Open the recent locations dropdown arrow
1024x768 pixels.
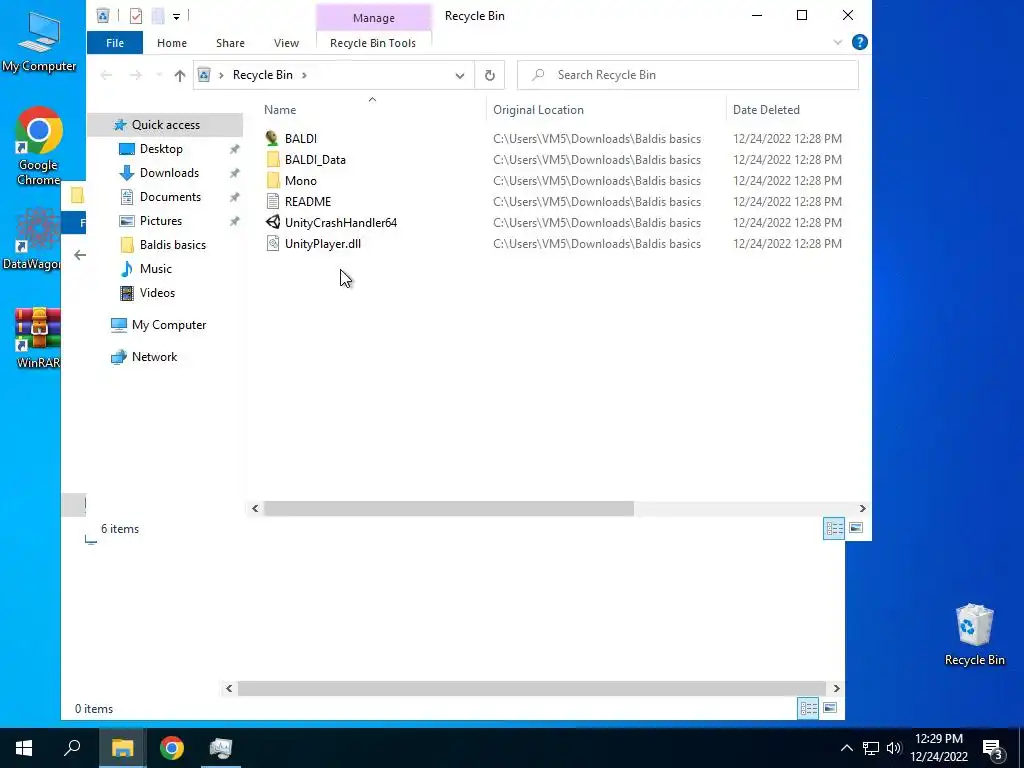tap(159, 75)
